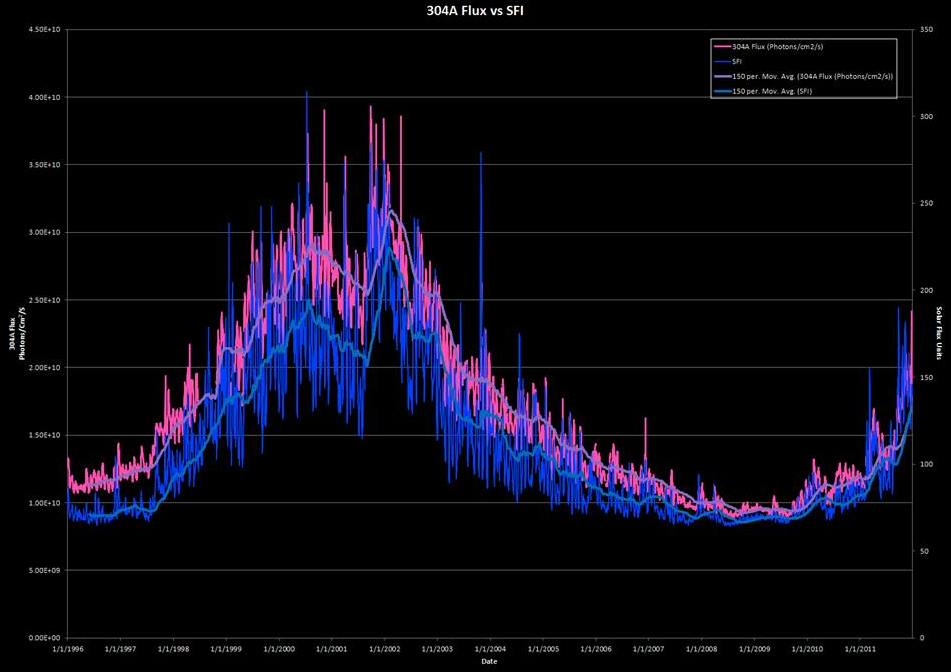Select the legend entry labeled SFI
The height and width of the screenshot is (672, 951).
[738, 61]
